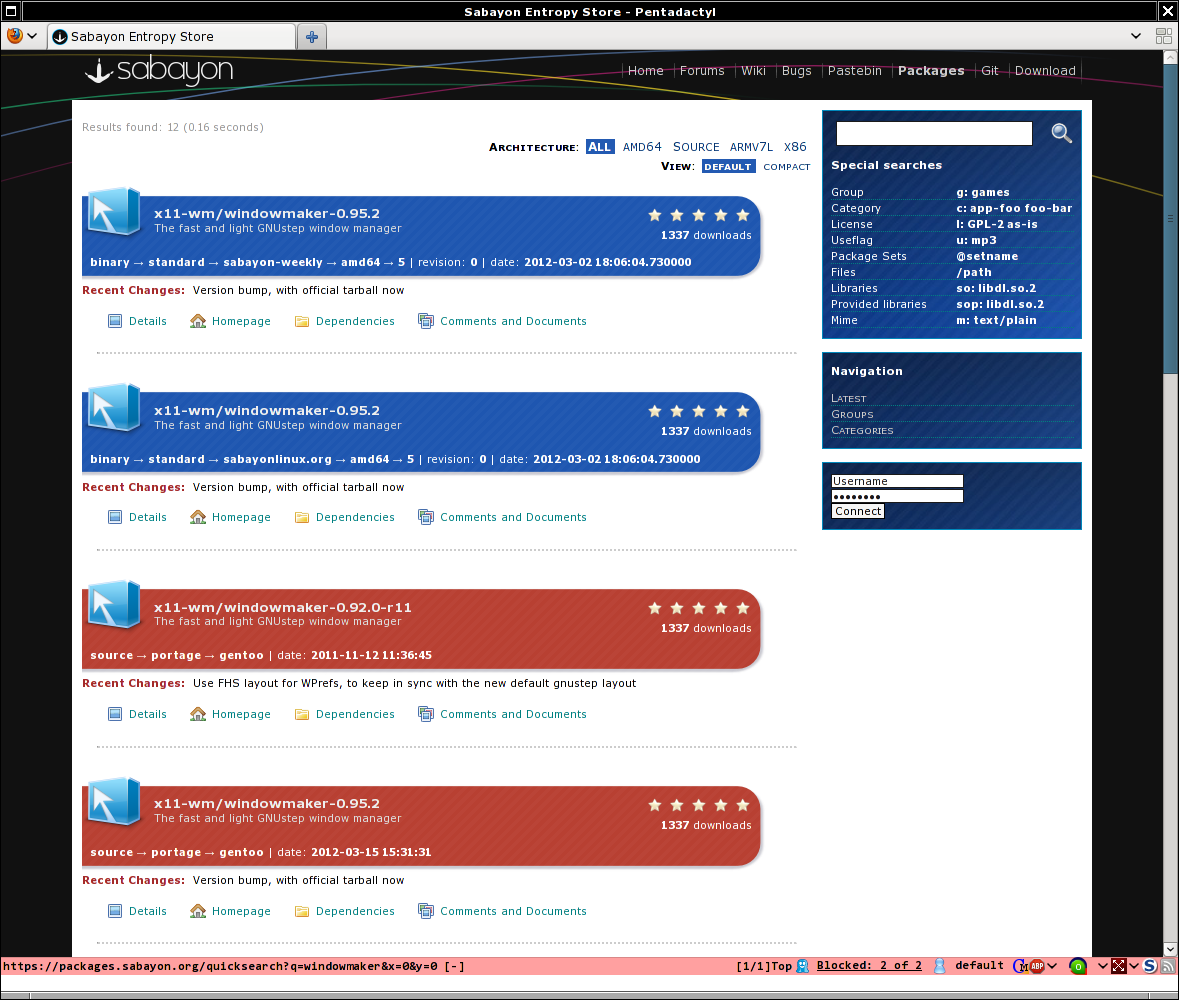
Task: Click Details icon for sabayon-weekly package
Action: coord(114,321)
